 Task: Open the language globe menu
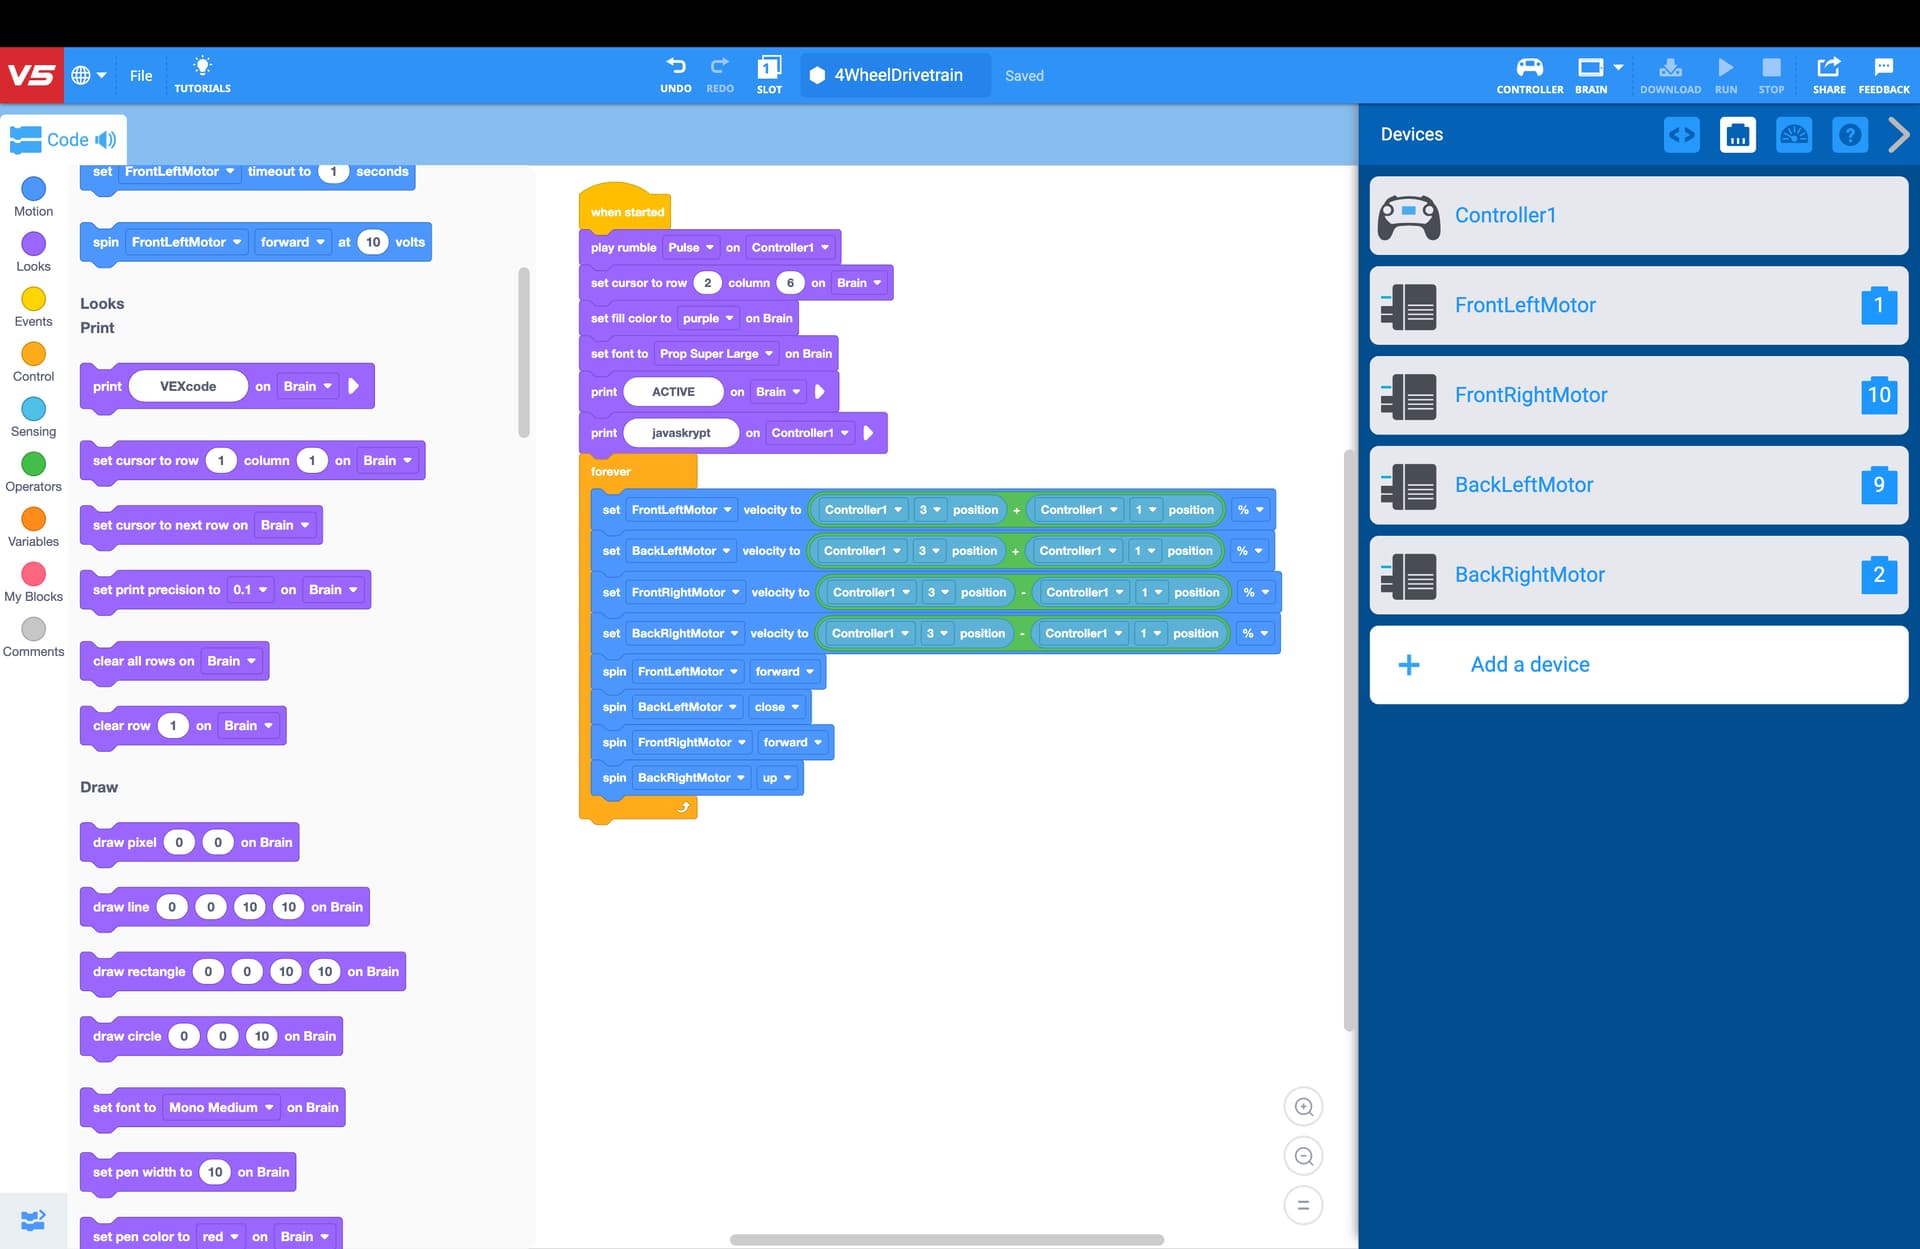click(x=88, y=75)
